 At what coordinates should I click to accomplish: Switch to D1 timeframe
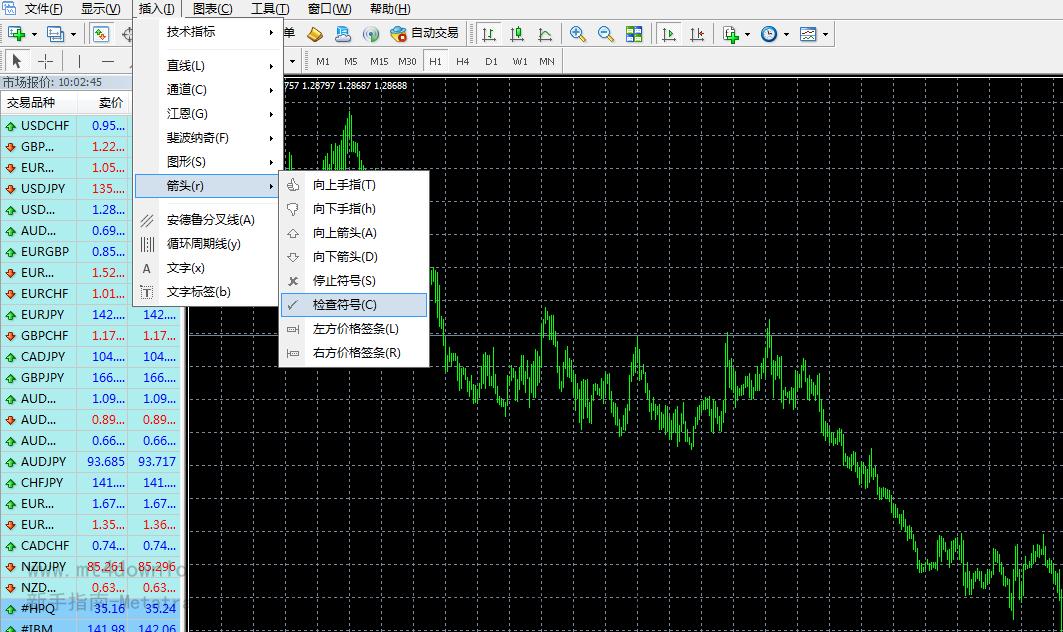coord(491,61)
